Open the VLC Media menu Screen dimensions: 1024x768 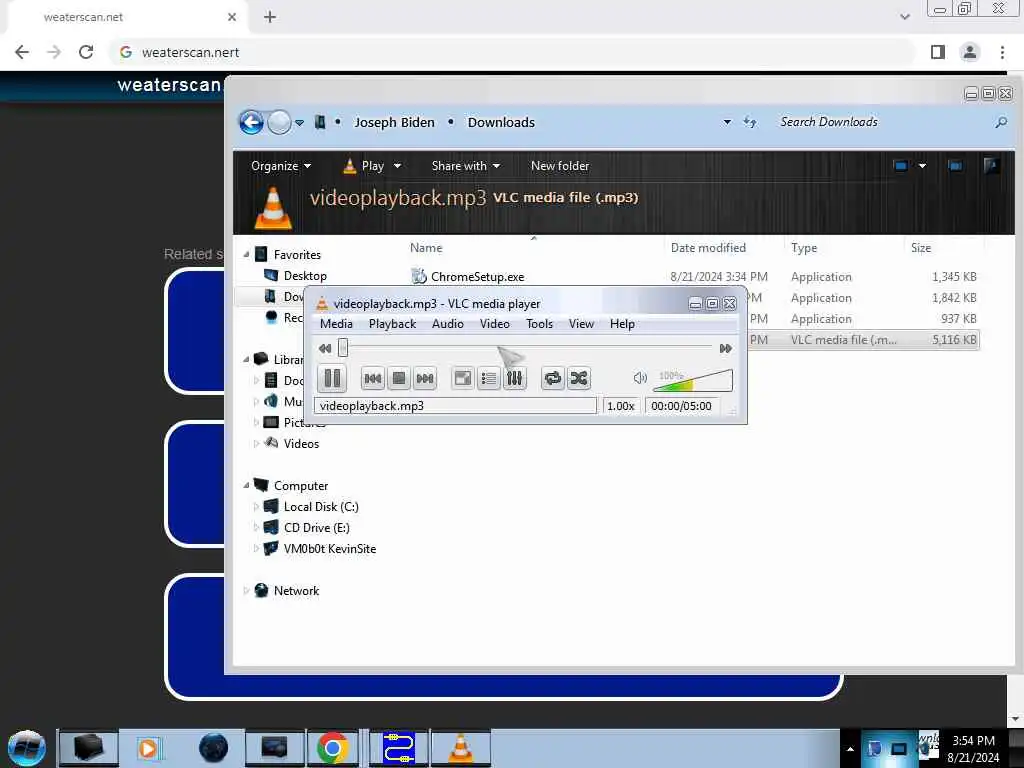click(x=336, y=324)
